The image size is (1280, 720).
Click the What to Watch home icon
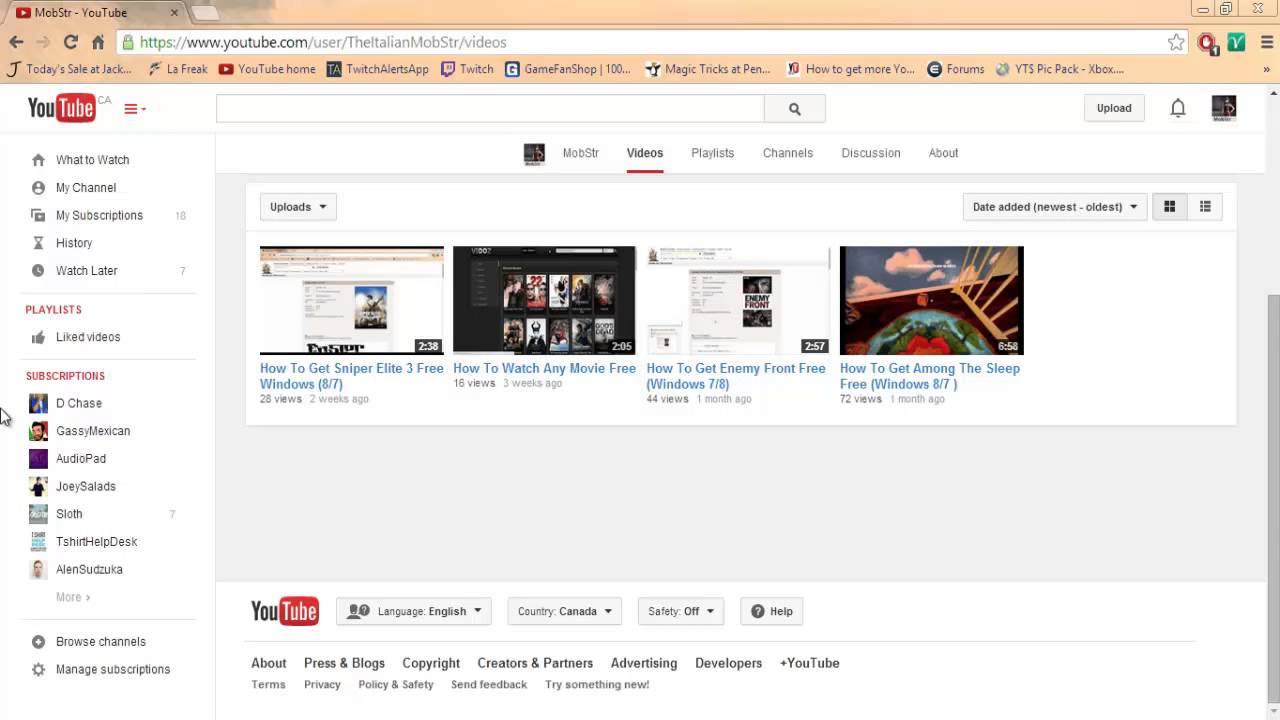[x=38, y=160]
